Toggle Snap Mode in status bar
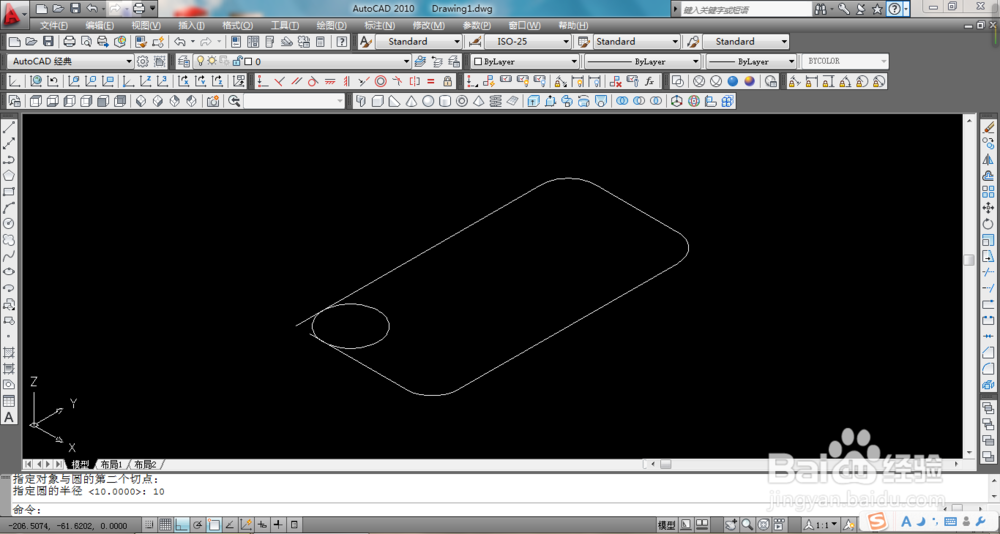This screenshot has width=1000, height=534. [x=149, y=524]
